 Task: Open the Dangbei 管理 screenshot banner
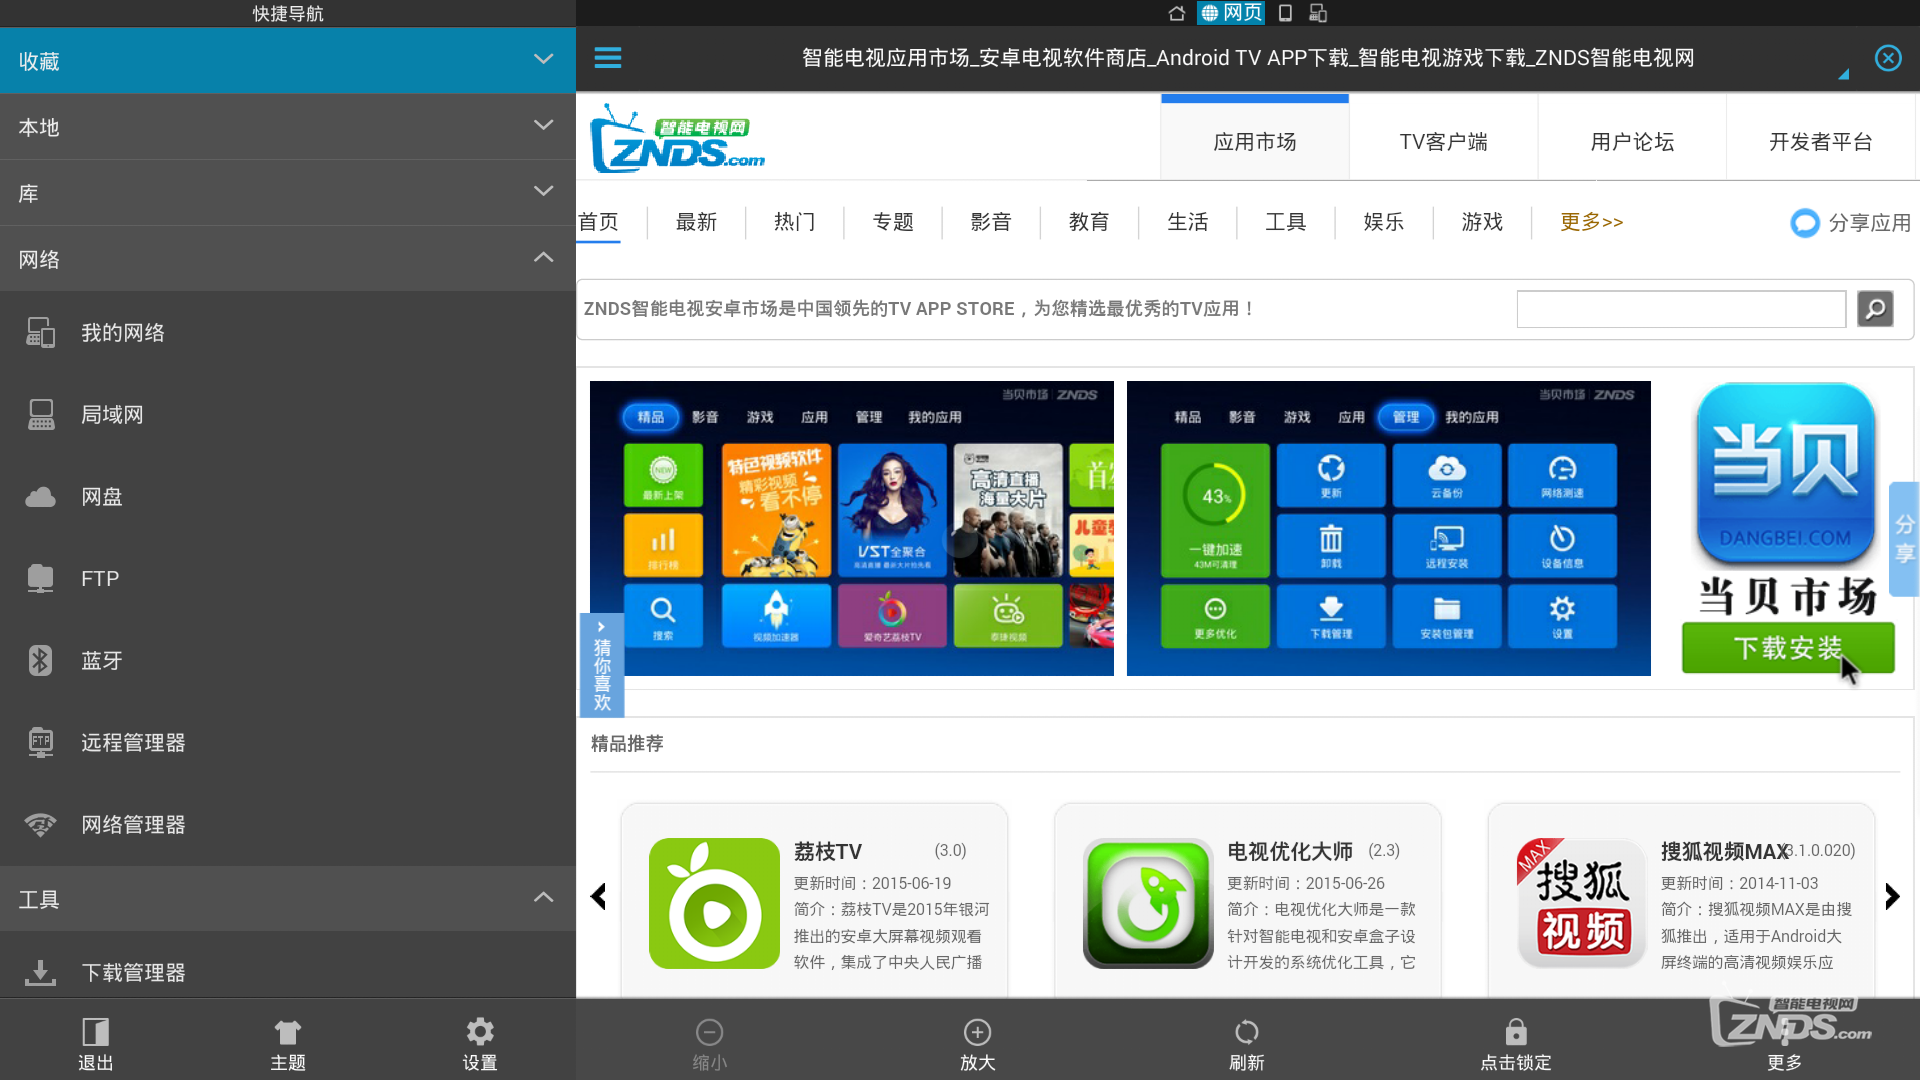pyautogui.click(x=1388, y=528)
